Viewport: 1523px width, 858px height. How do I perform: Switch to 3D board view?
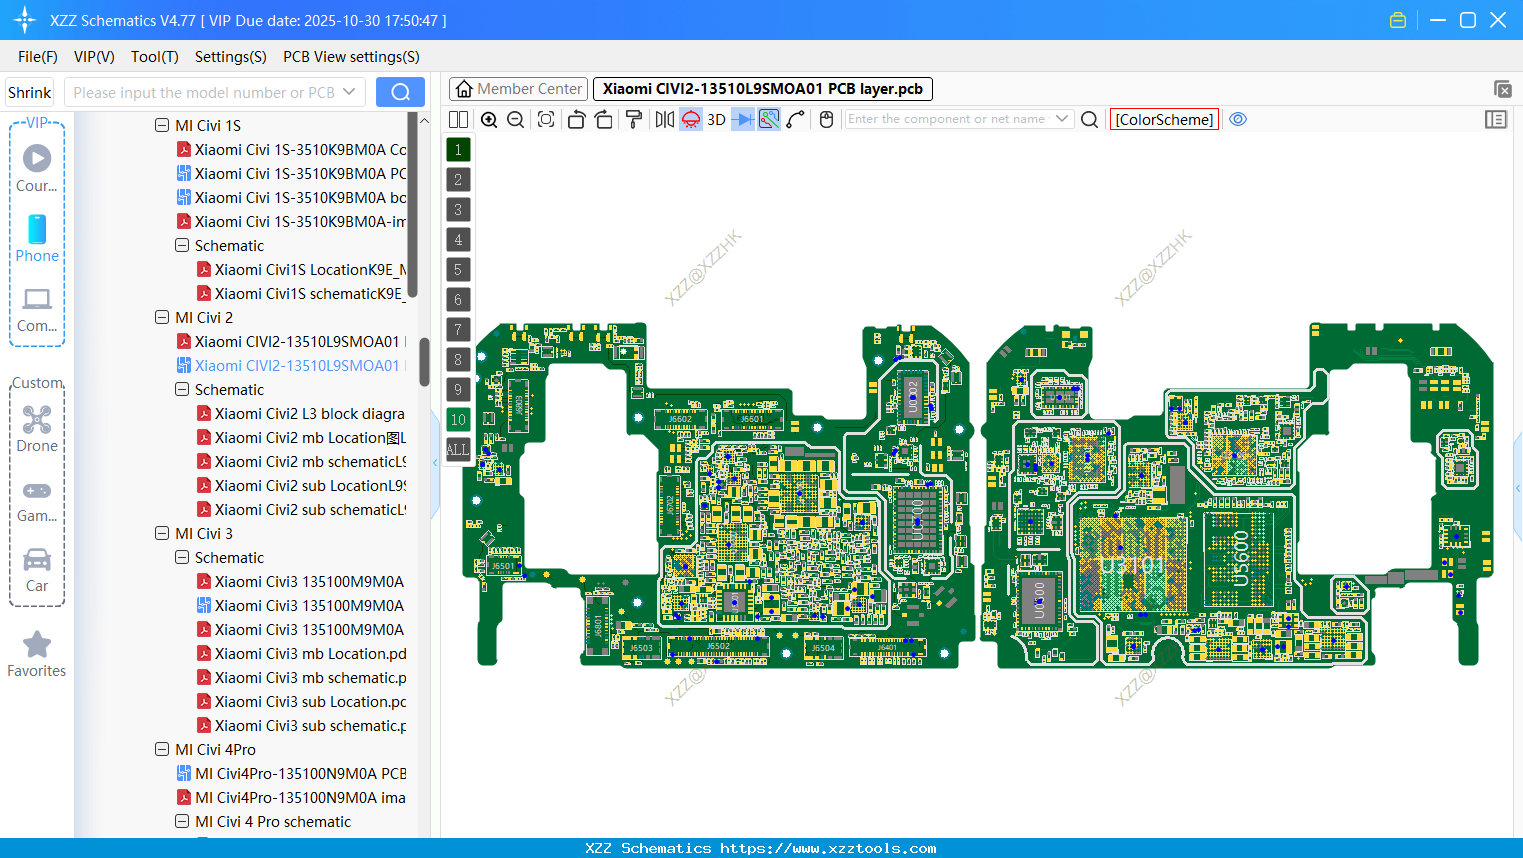716,119
